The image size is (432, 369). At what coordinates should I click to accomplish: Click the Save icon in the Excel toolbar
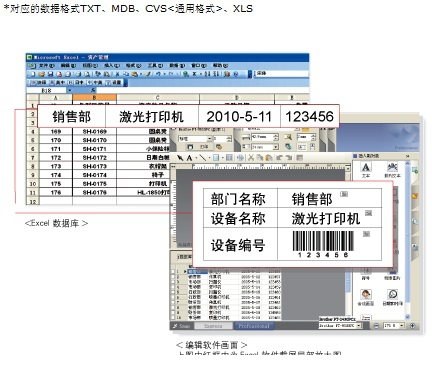51,74
